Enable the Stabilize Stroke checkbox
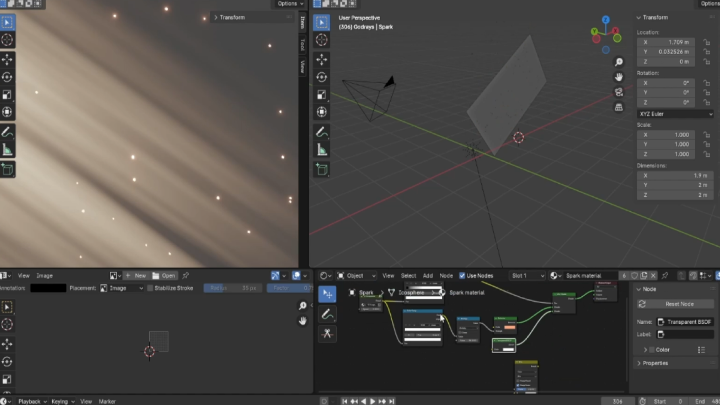 point(150,288)
